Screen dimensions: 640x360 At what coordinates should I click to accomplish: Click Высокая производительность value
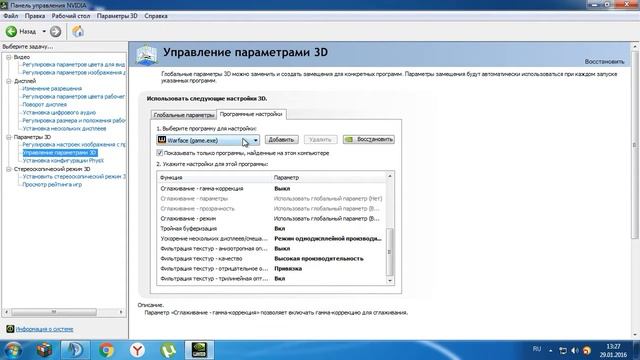pyautogui.click(x=319, y=259)
